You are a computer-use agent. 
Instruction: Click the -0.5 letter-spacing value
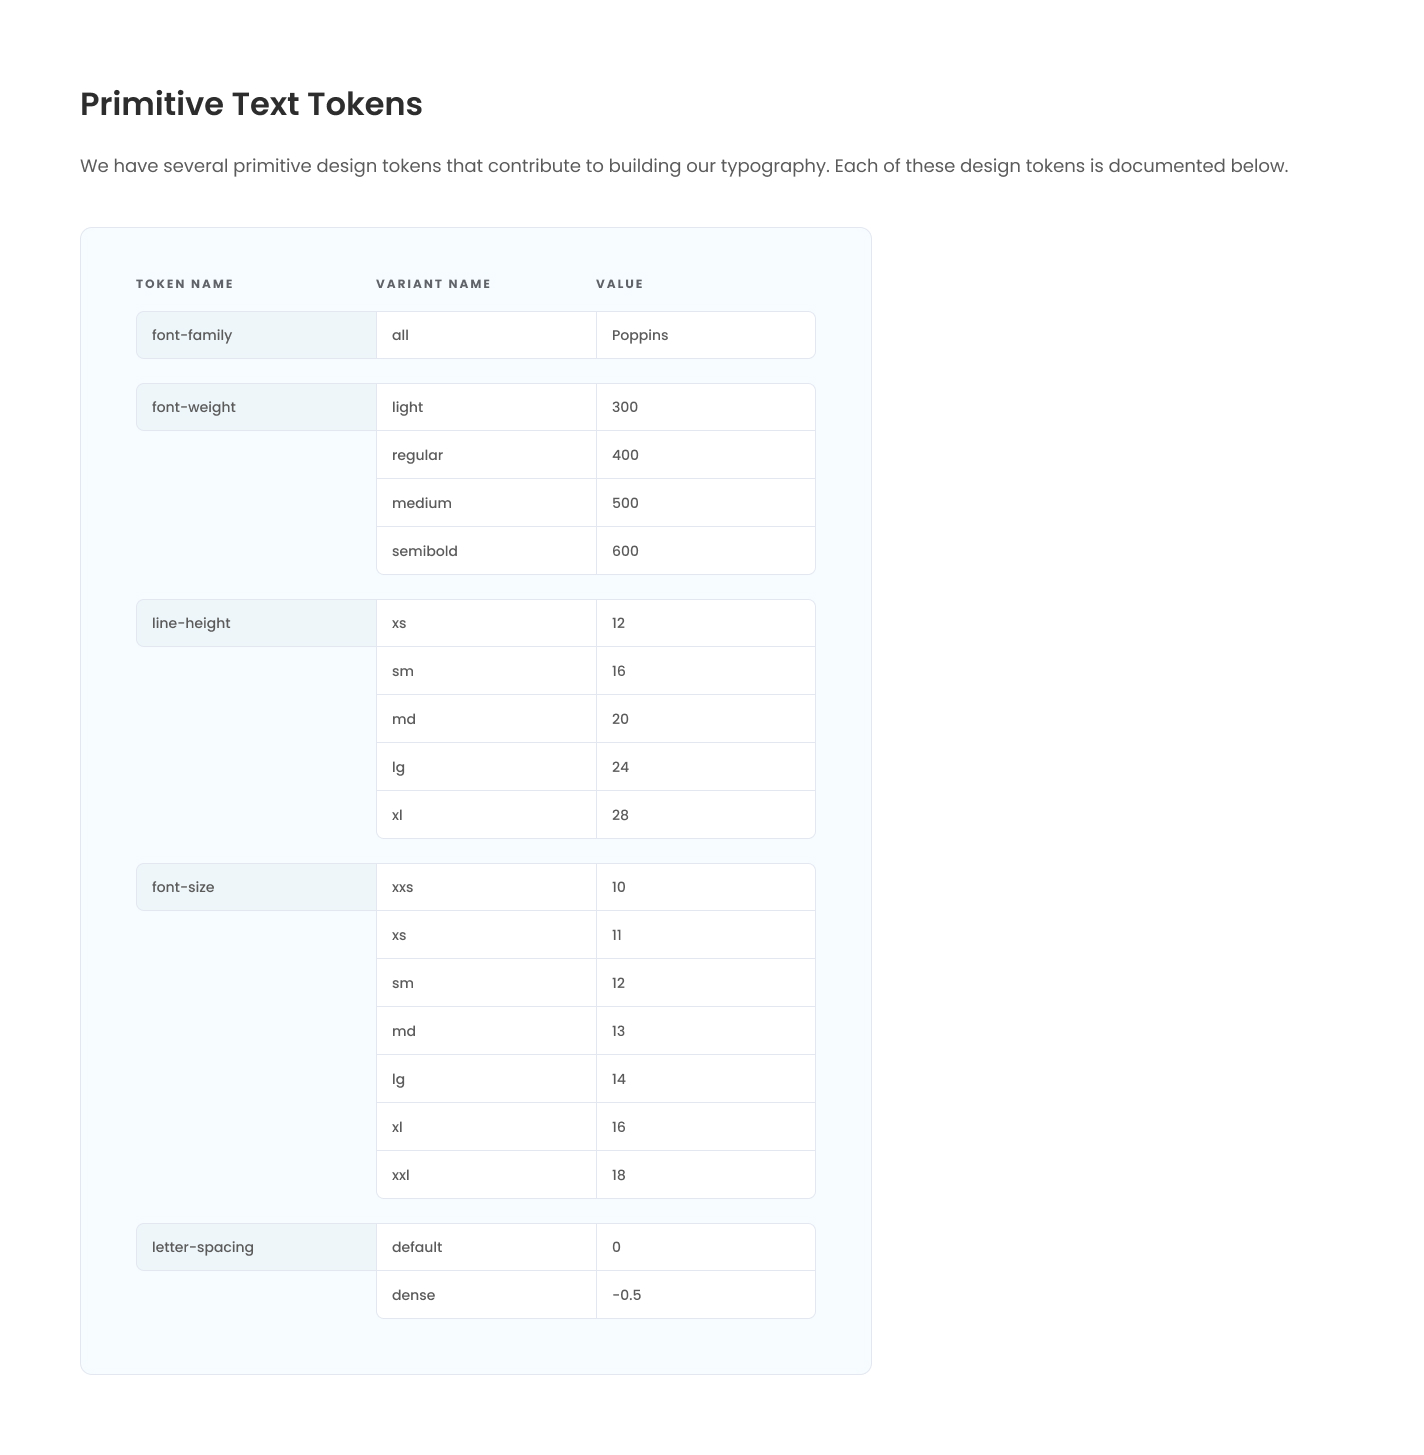pos(705,1295)
